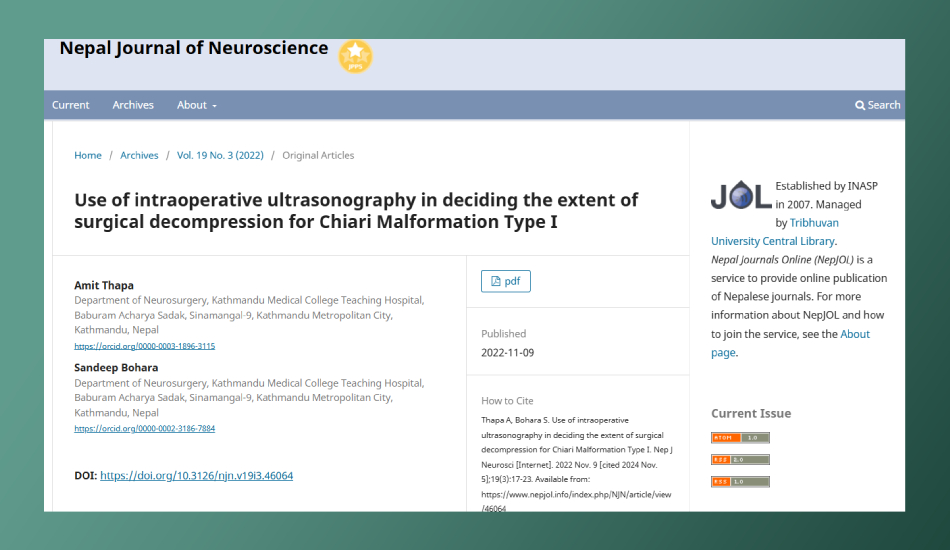The width and height of the screenshot is (950, 550).
Task: Click the JOL logo in sidebar
Action: coord(740,195)
